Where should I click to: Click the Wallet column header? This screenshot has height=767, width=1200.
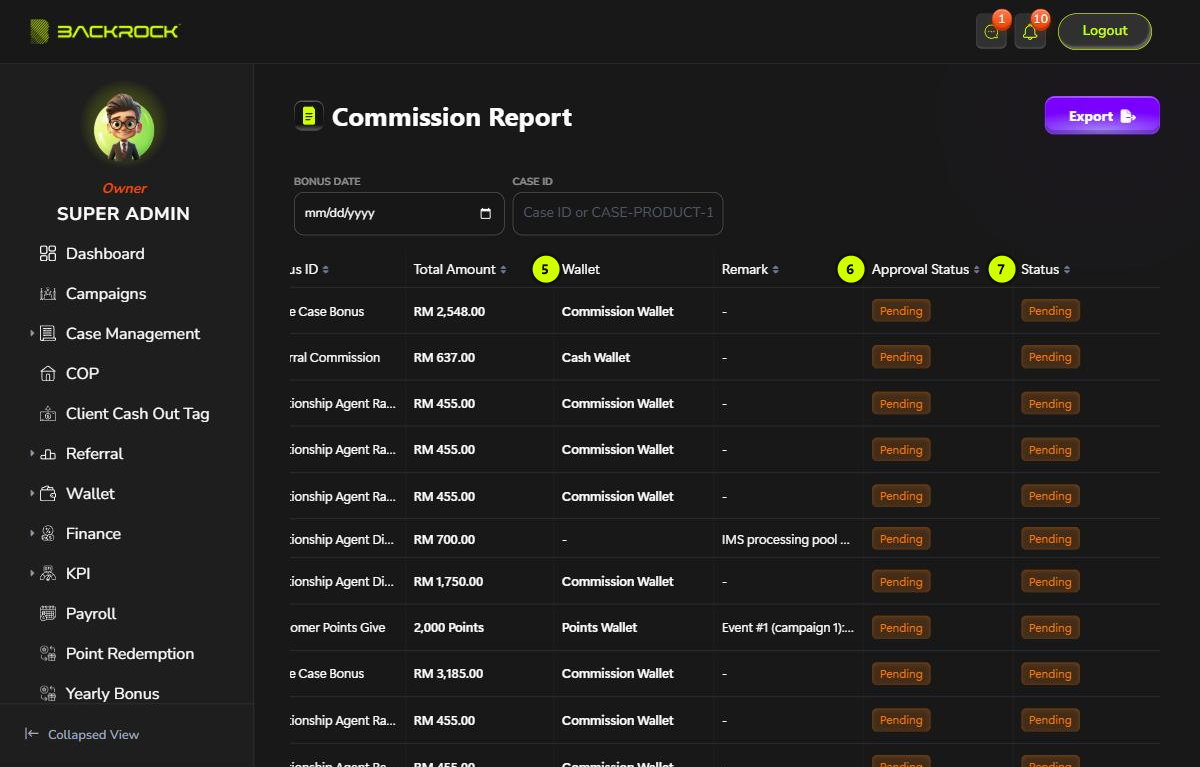point(581,270)
